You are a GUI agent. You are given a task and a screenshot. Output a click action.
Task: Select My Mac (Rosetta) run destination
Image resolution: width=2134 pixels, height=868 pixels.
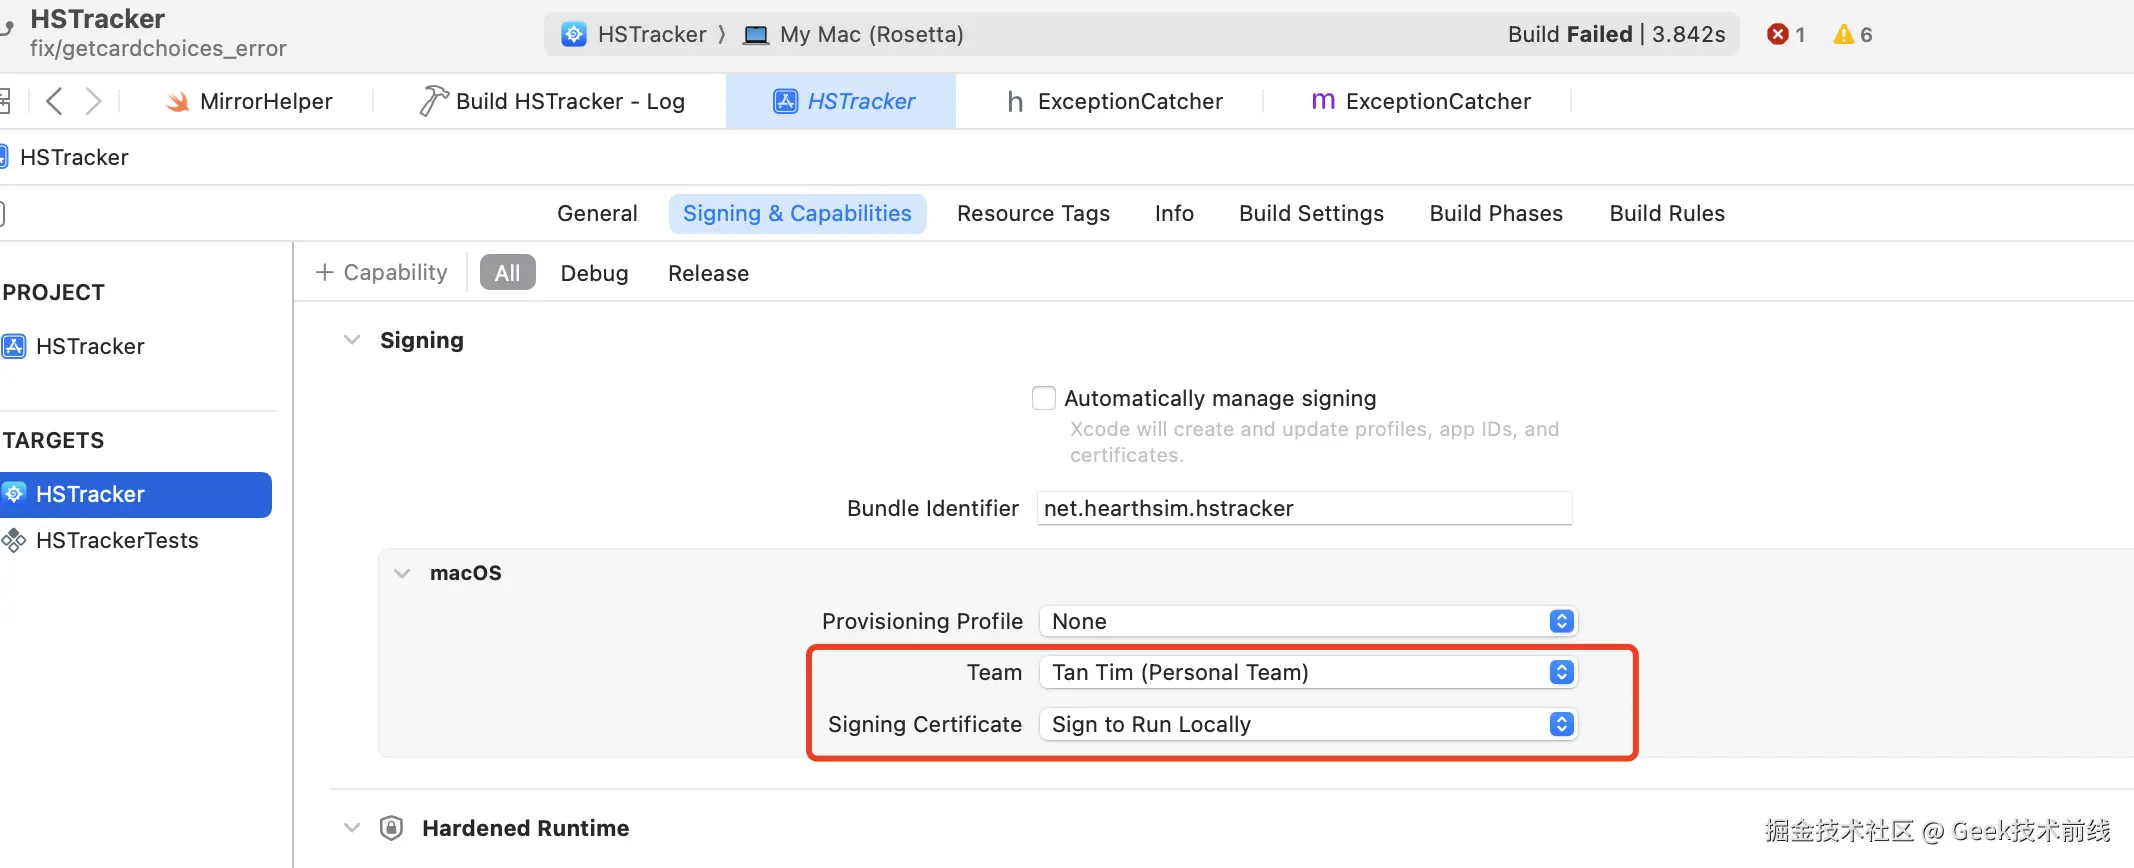pos(853,34)
